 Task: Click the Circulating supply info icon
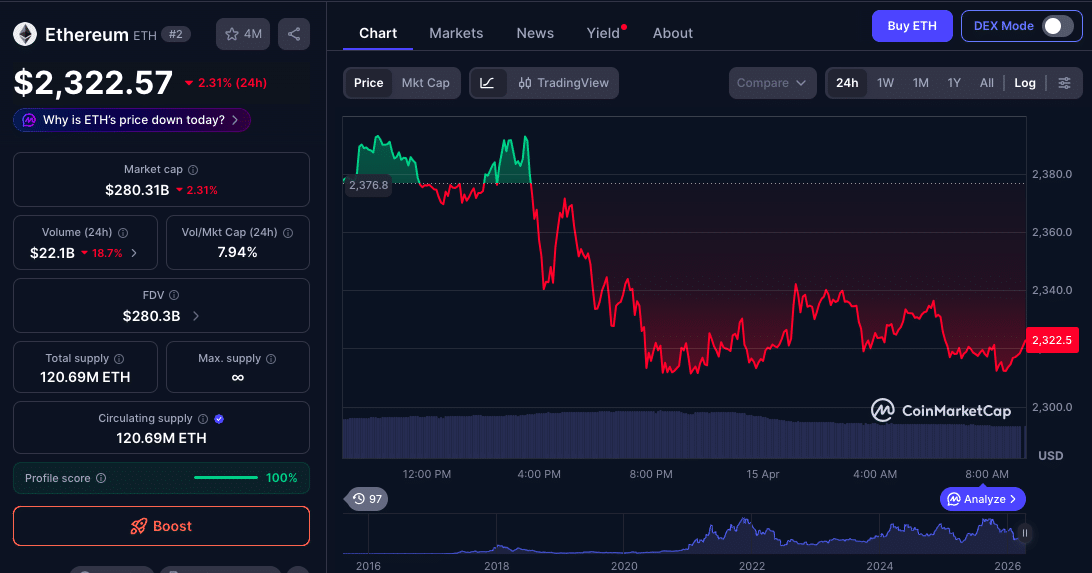[203, 418]
